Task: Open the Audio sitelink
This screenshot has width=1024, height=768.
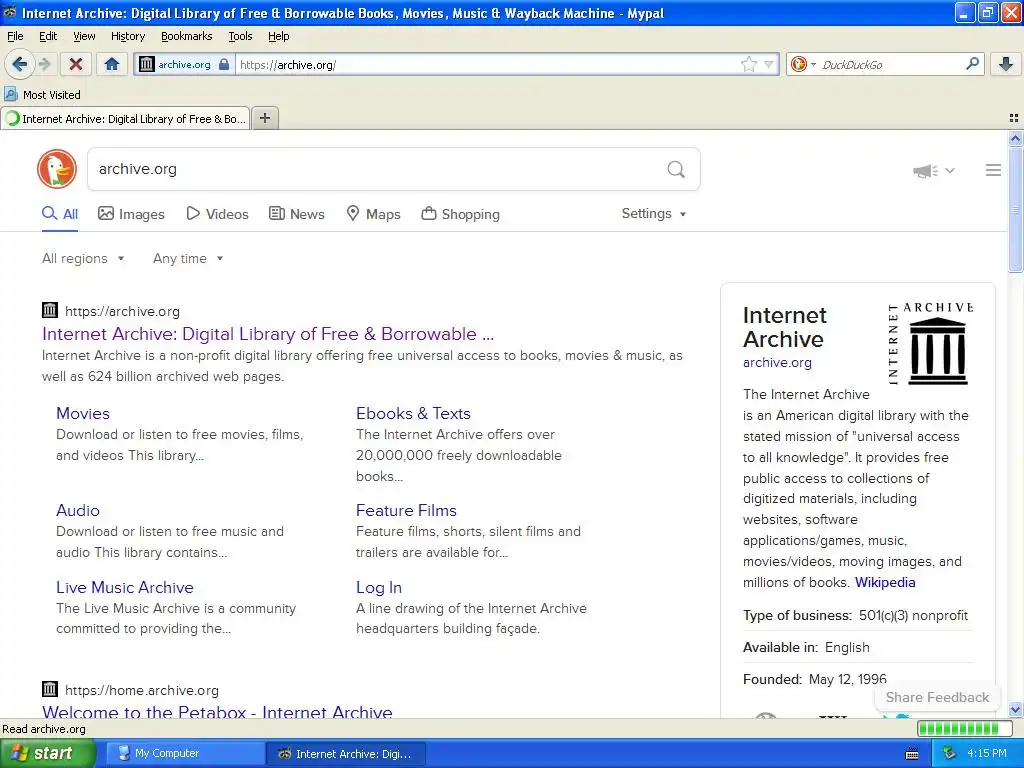Action: 78,510
